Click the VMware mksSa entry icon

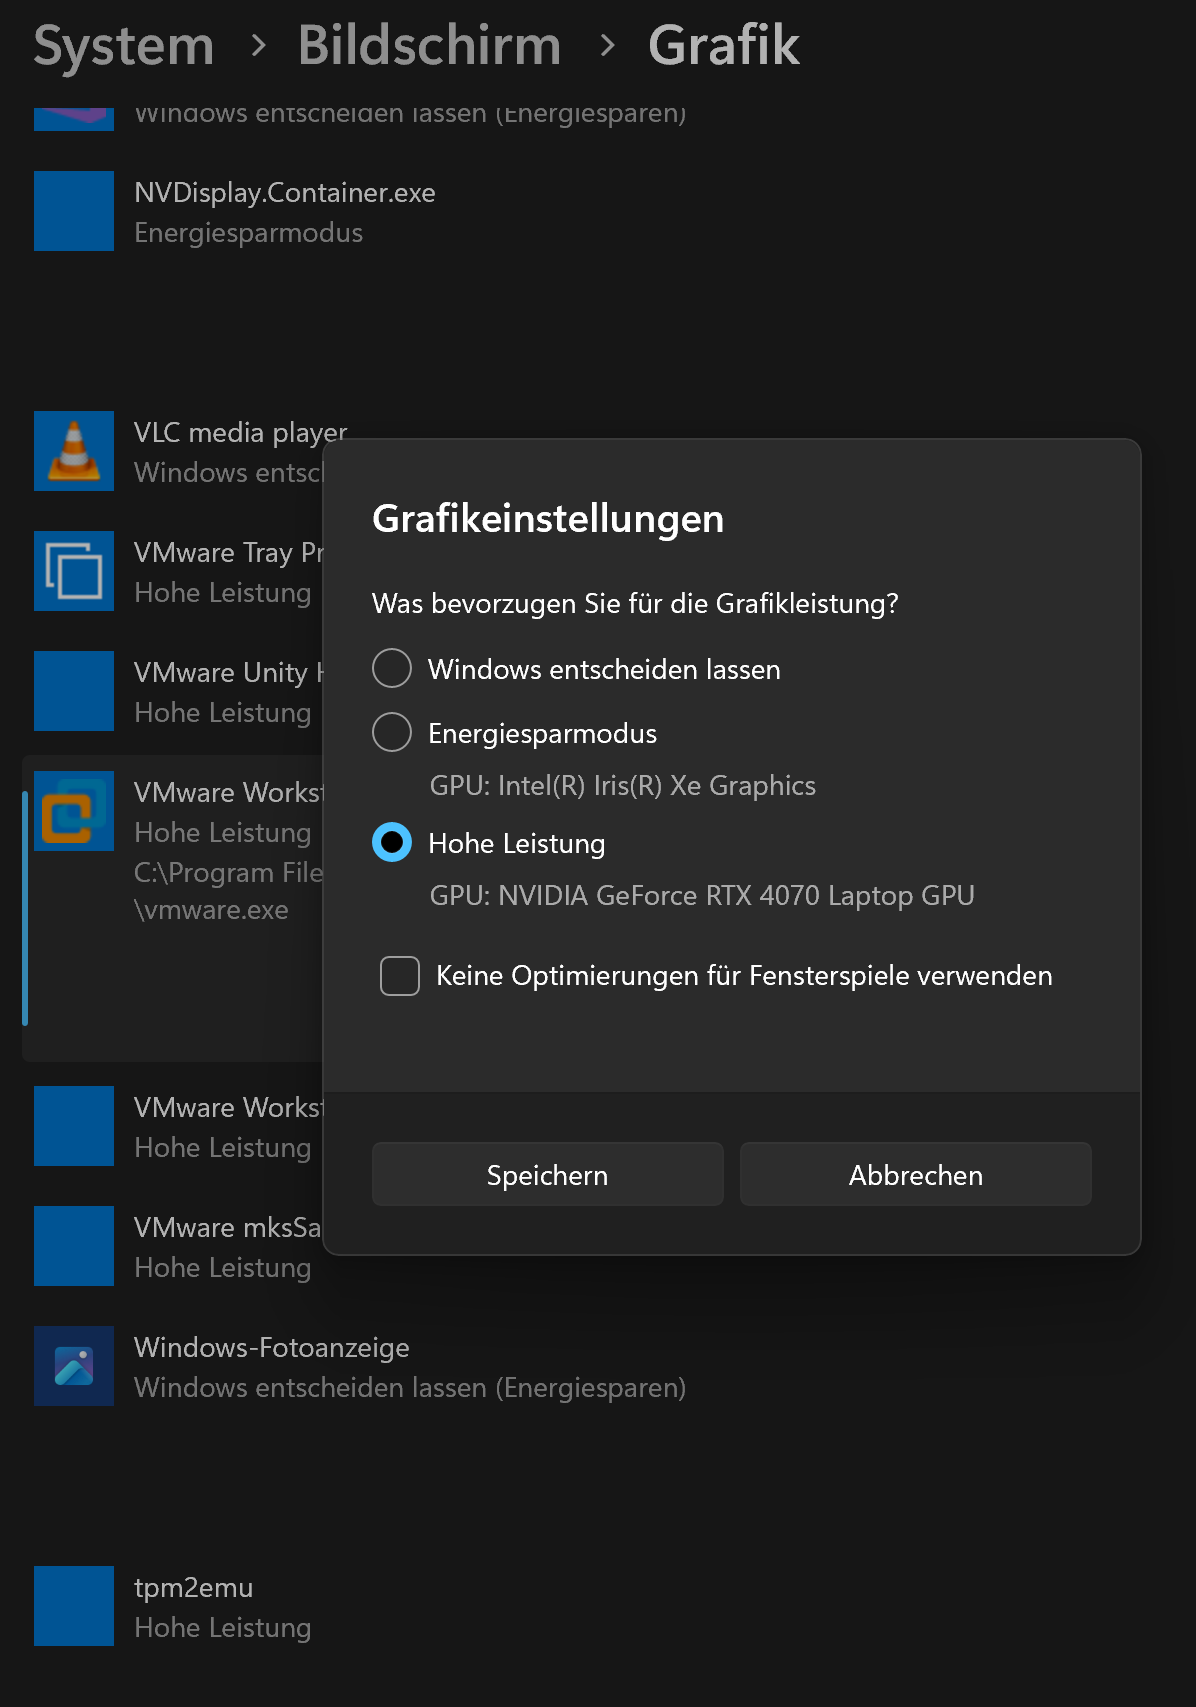[x=74, y=1246]
